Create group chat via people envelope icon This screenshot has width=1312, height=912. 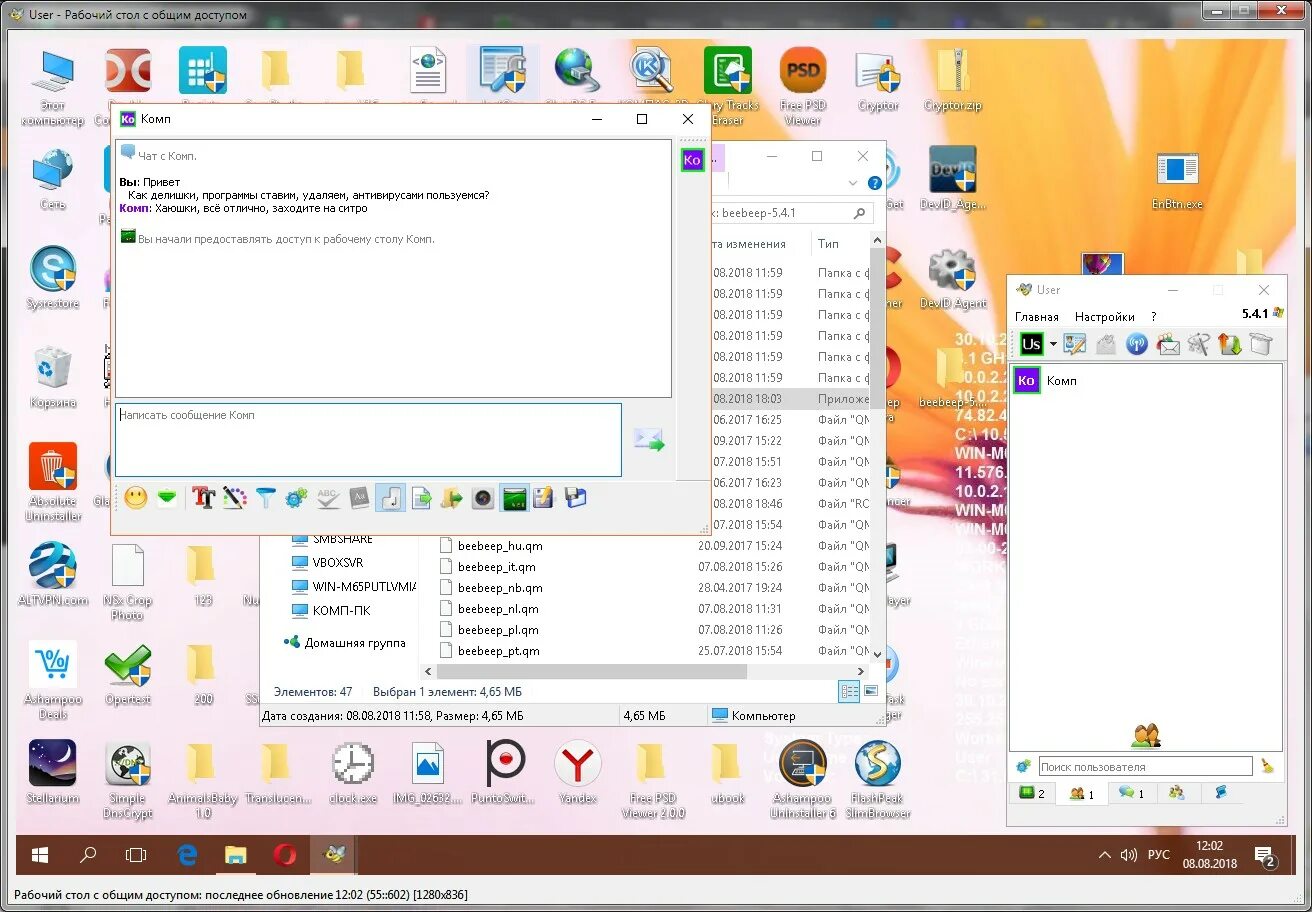(x=1168, y=344)
